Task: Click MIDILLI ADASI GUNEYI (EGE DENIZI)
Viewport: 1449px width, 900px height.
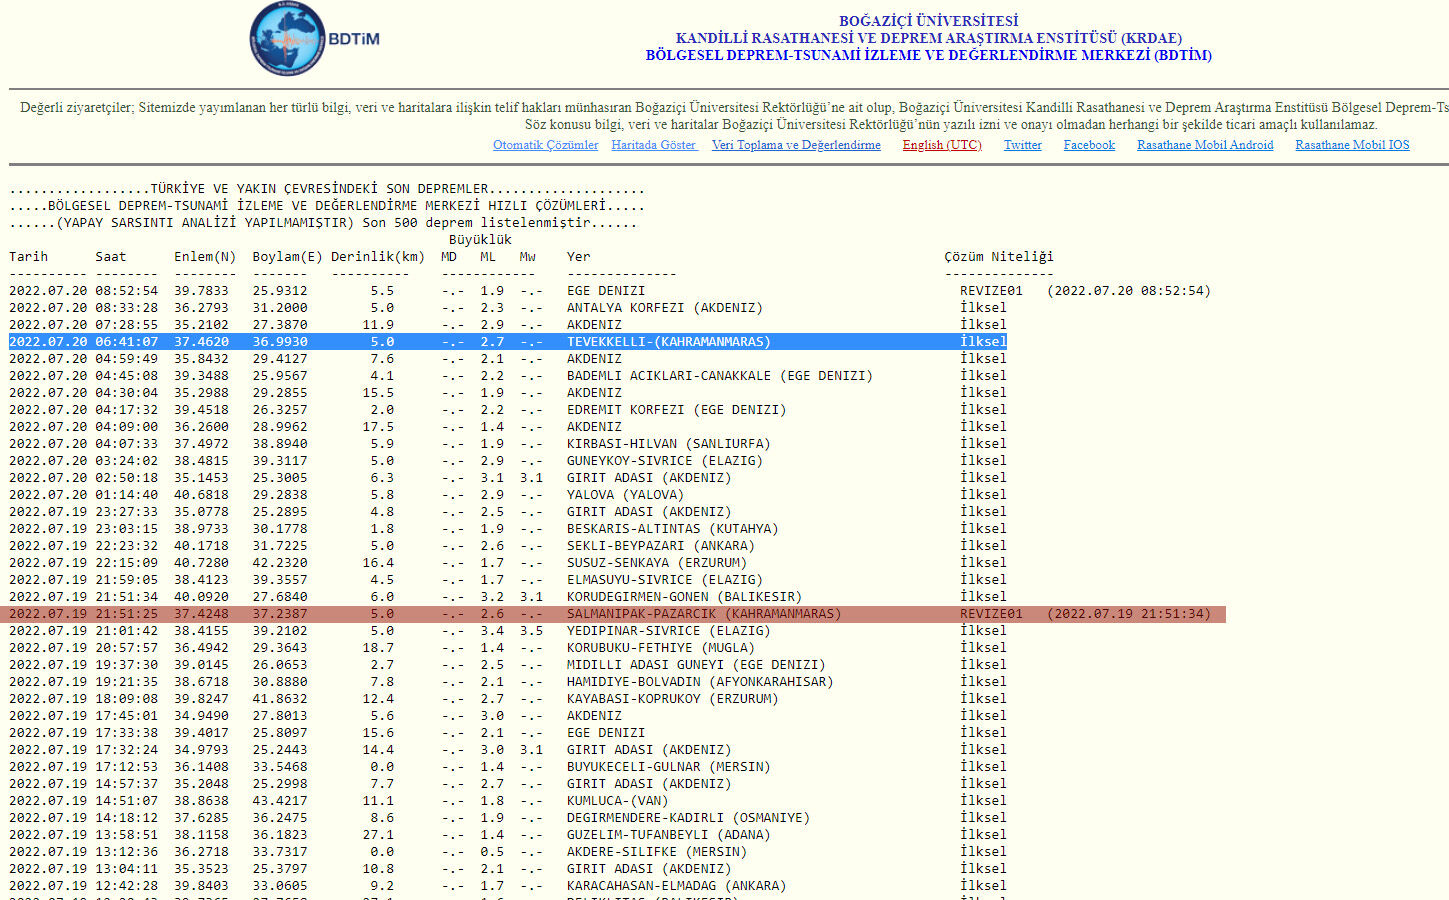Action: [696, 665]
